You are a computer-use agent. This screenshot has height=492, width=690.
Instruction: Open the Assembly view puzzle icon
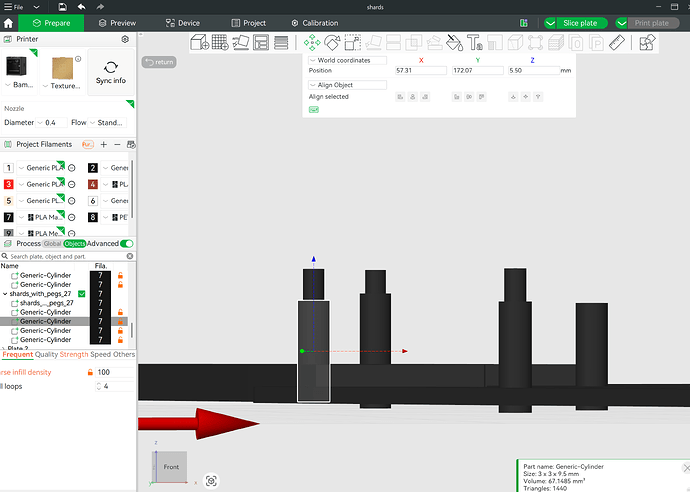[x=647, y=43]
